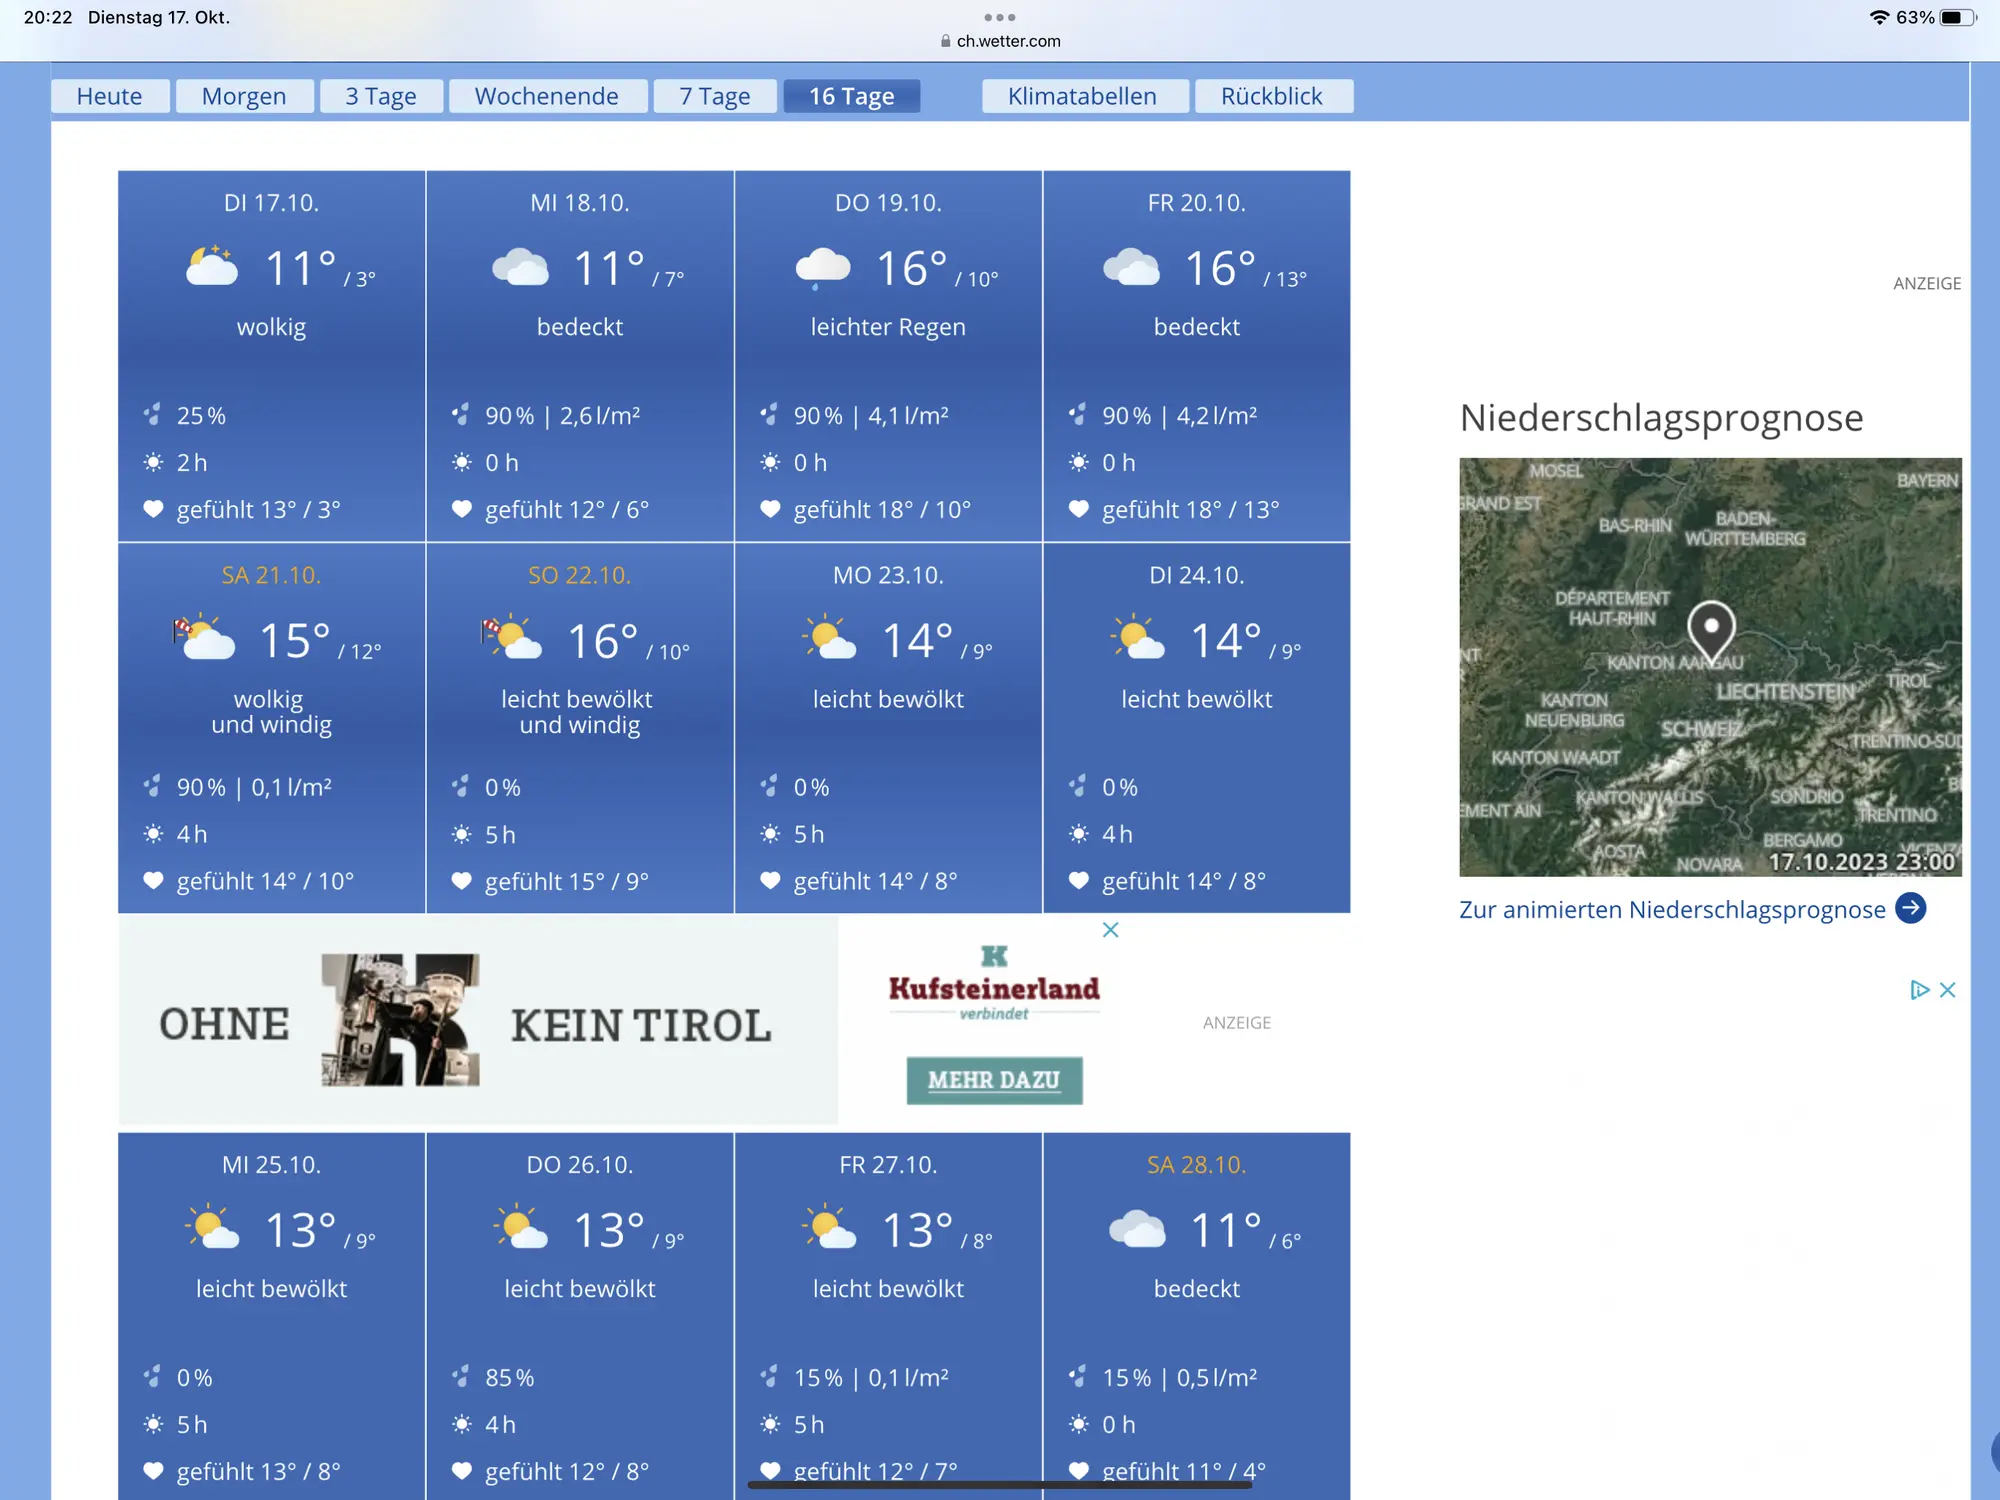Click the light rain cloud icon for DO 19.10.
Viewport: 2000px width, 1500px height.
point(822,267)
